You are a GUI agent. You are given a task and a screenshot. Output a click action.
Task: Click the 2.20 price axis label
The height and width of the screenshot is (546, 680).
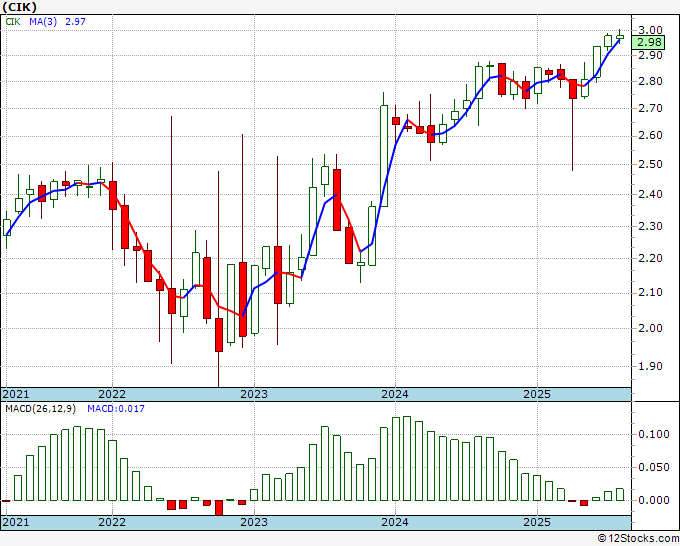coord(651,258)
